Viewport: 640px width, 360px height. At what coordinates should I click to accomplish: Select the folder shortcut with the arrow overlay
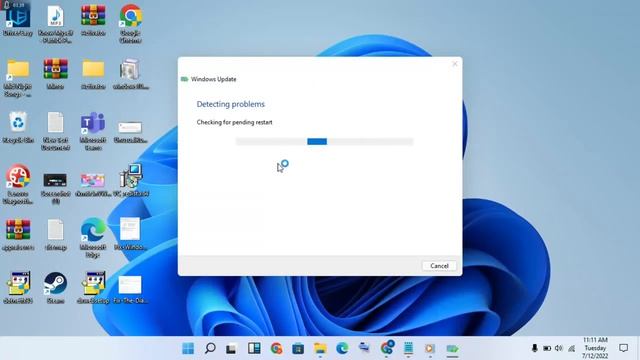18,78
